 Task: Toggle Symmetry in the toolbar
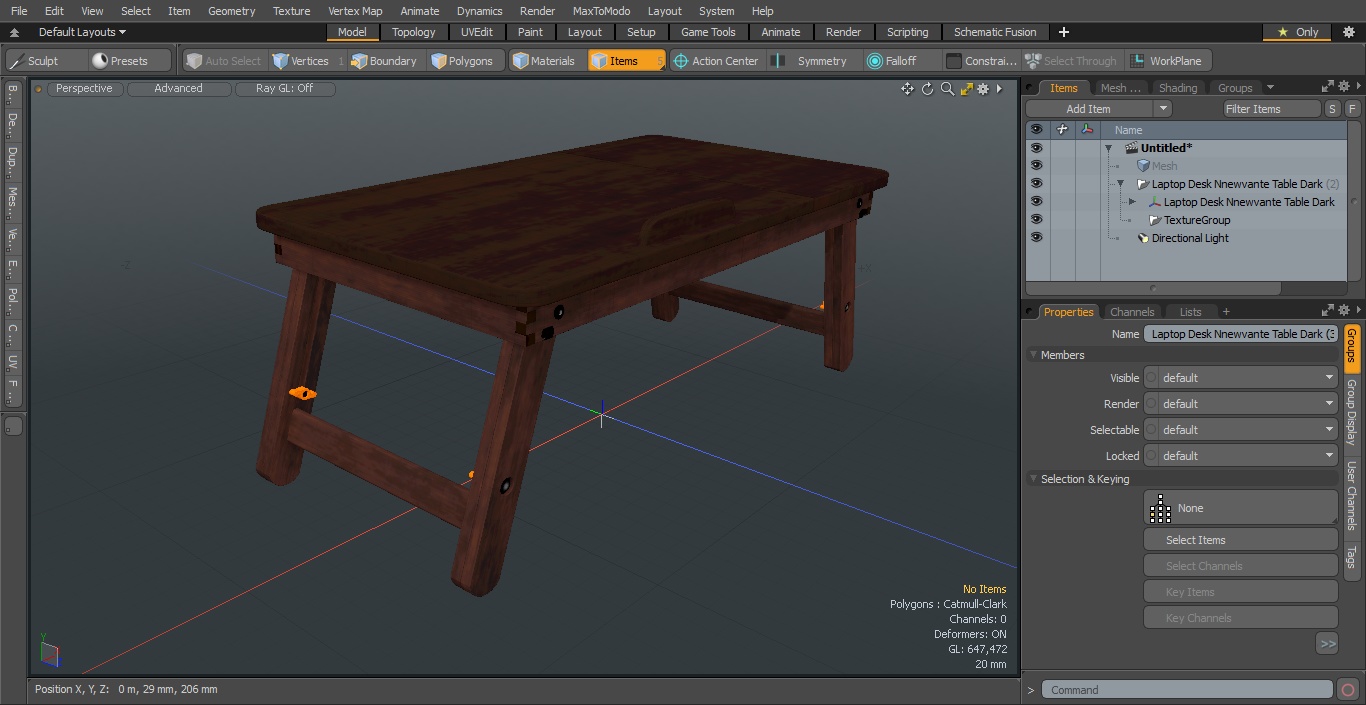[813, 61]
